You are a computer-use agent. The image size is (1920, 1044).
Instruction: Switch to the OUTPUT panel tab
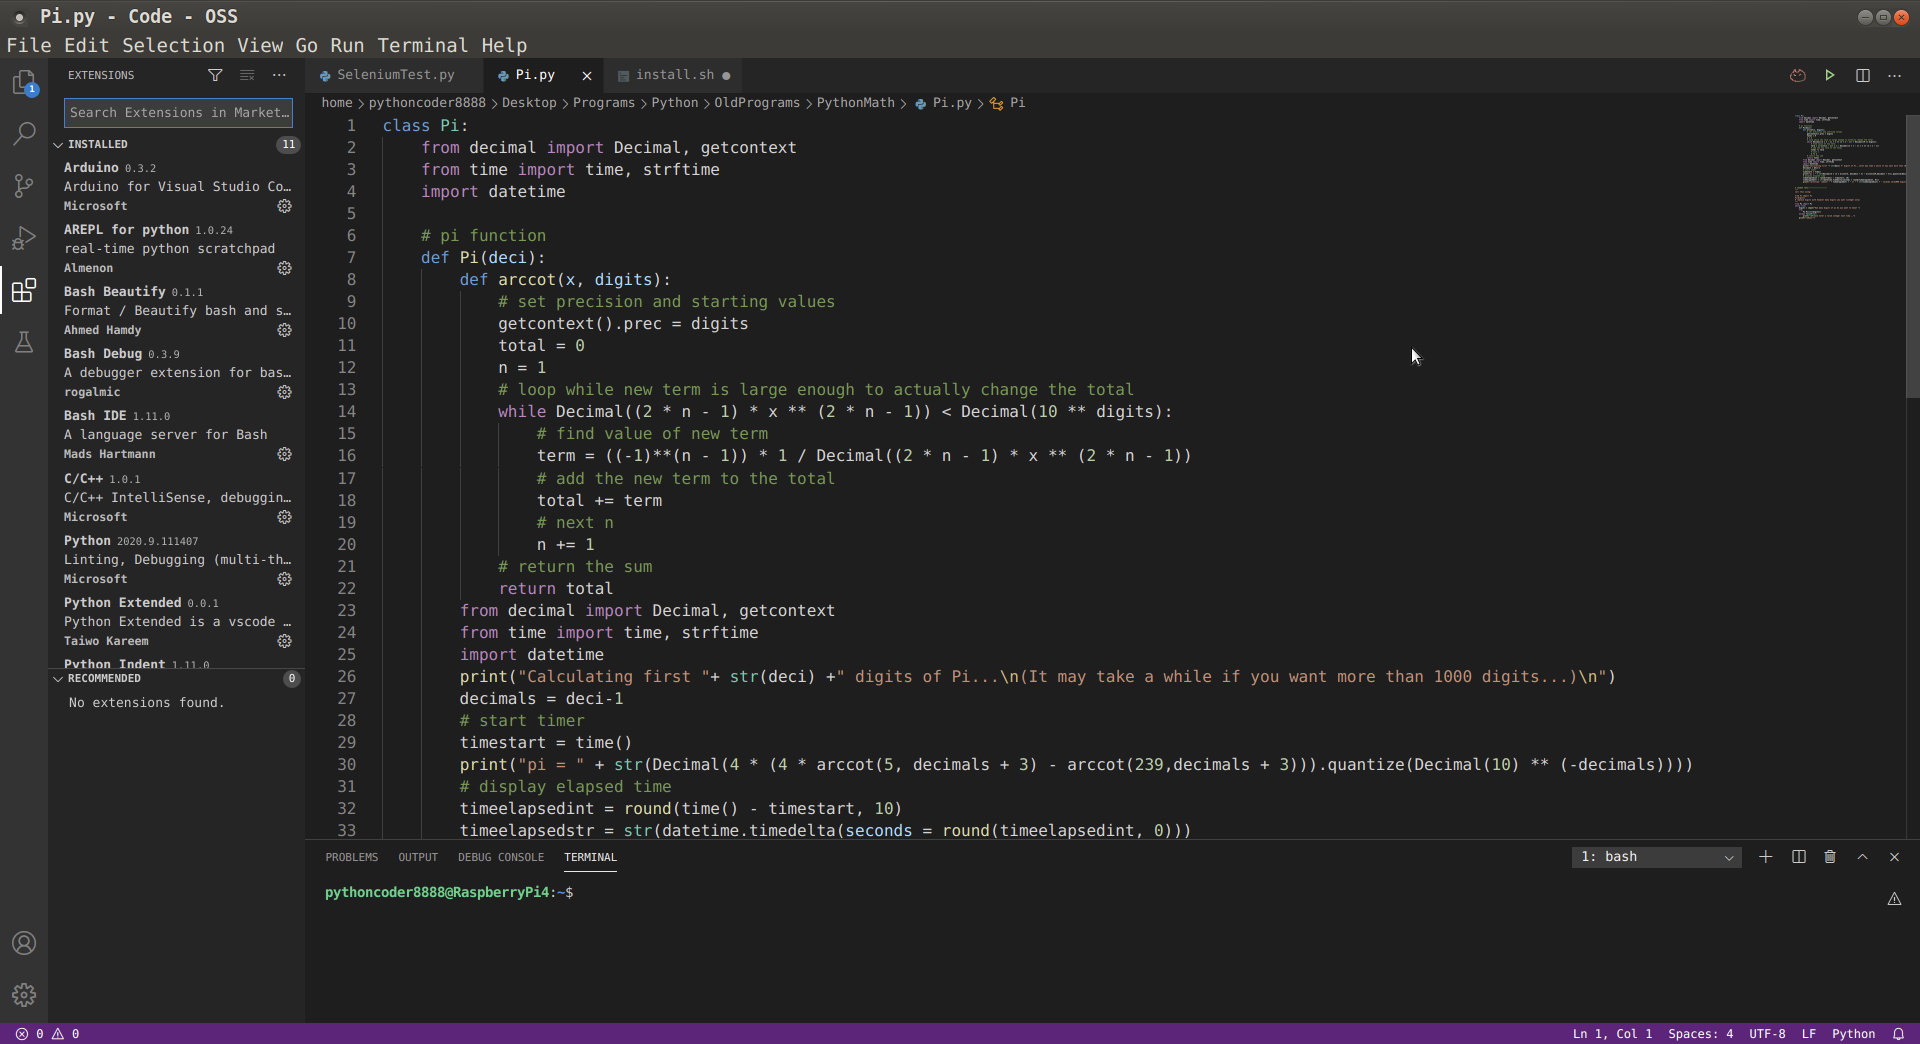click(418, 857)
